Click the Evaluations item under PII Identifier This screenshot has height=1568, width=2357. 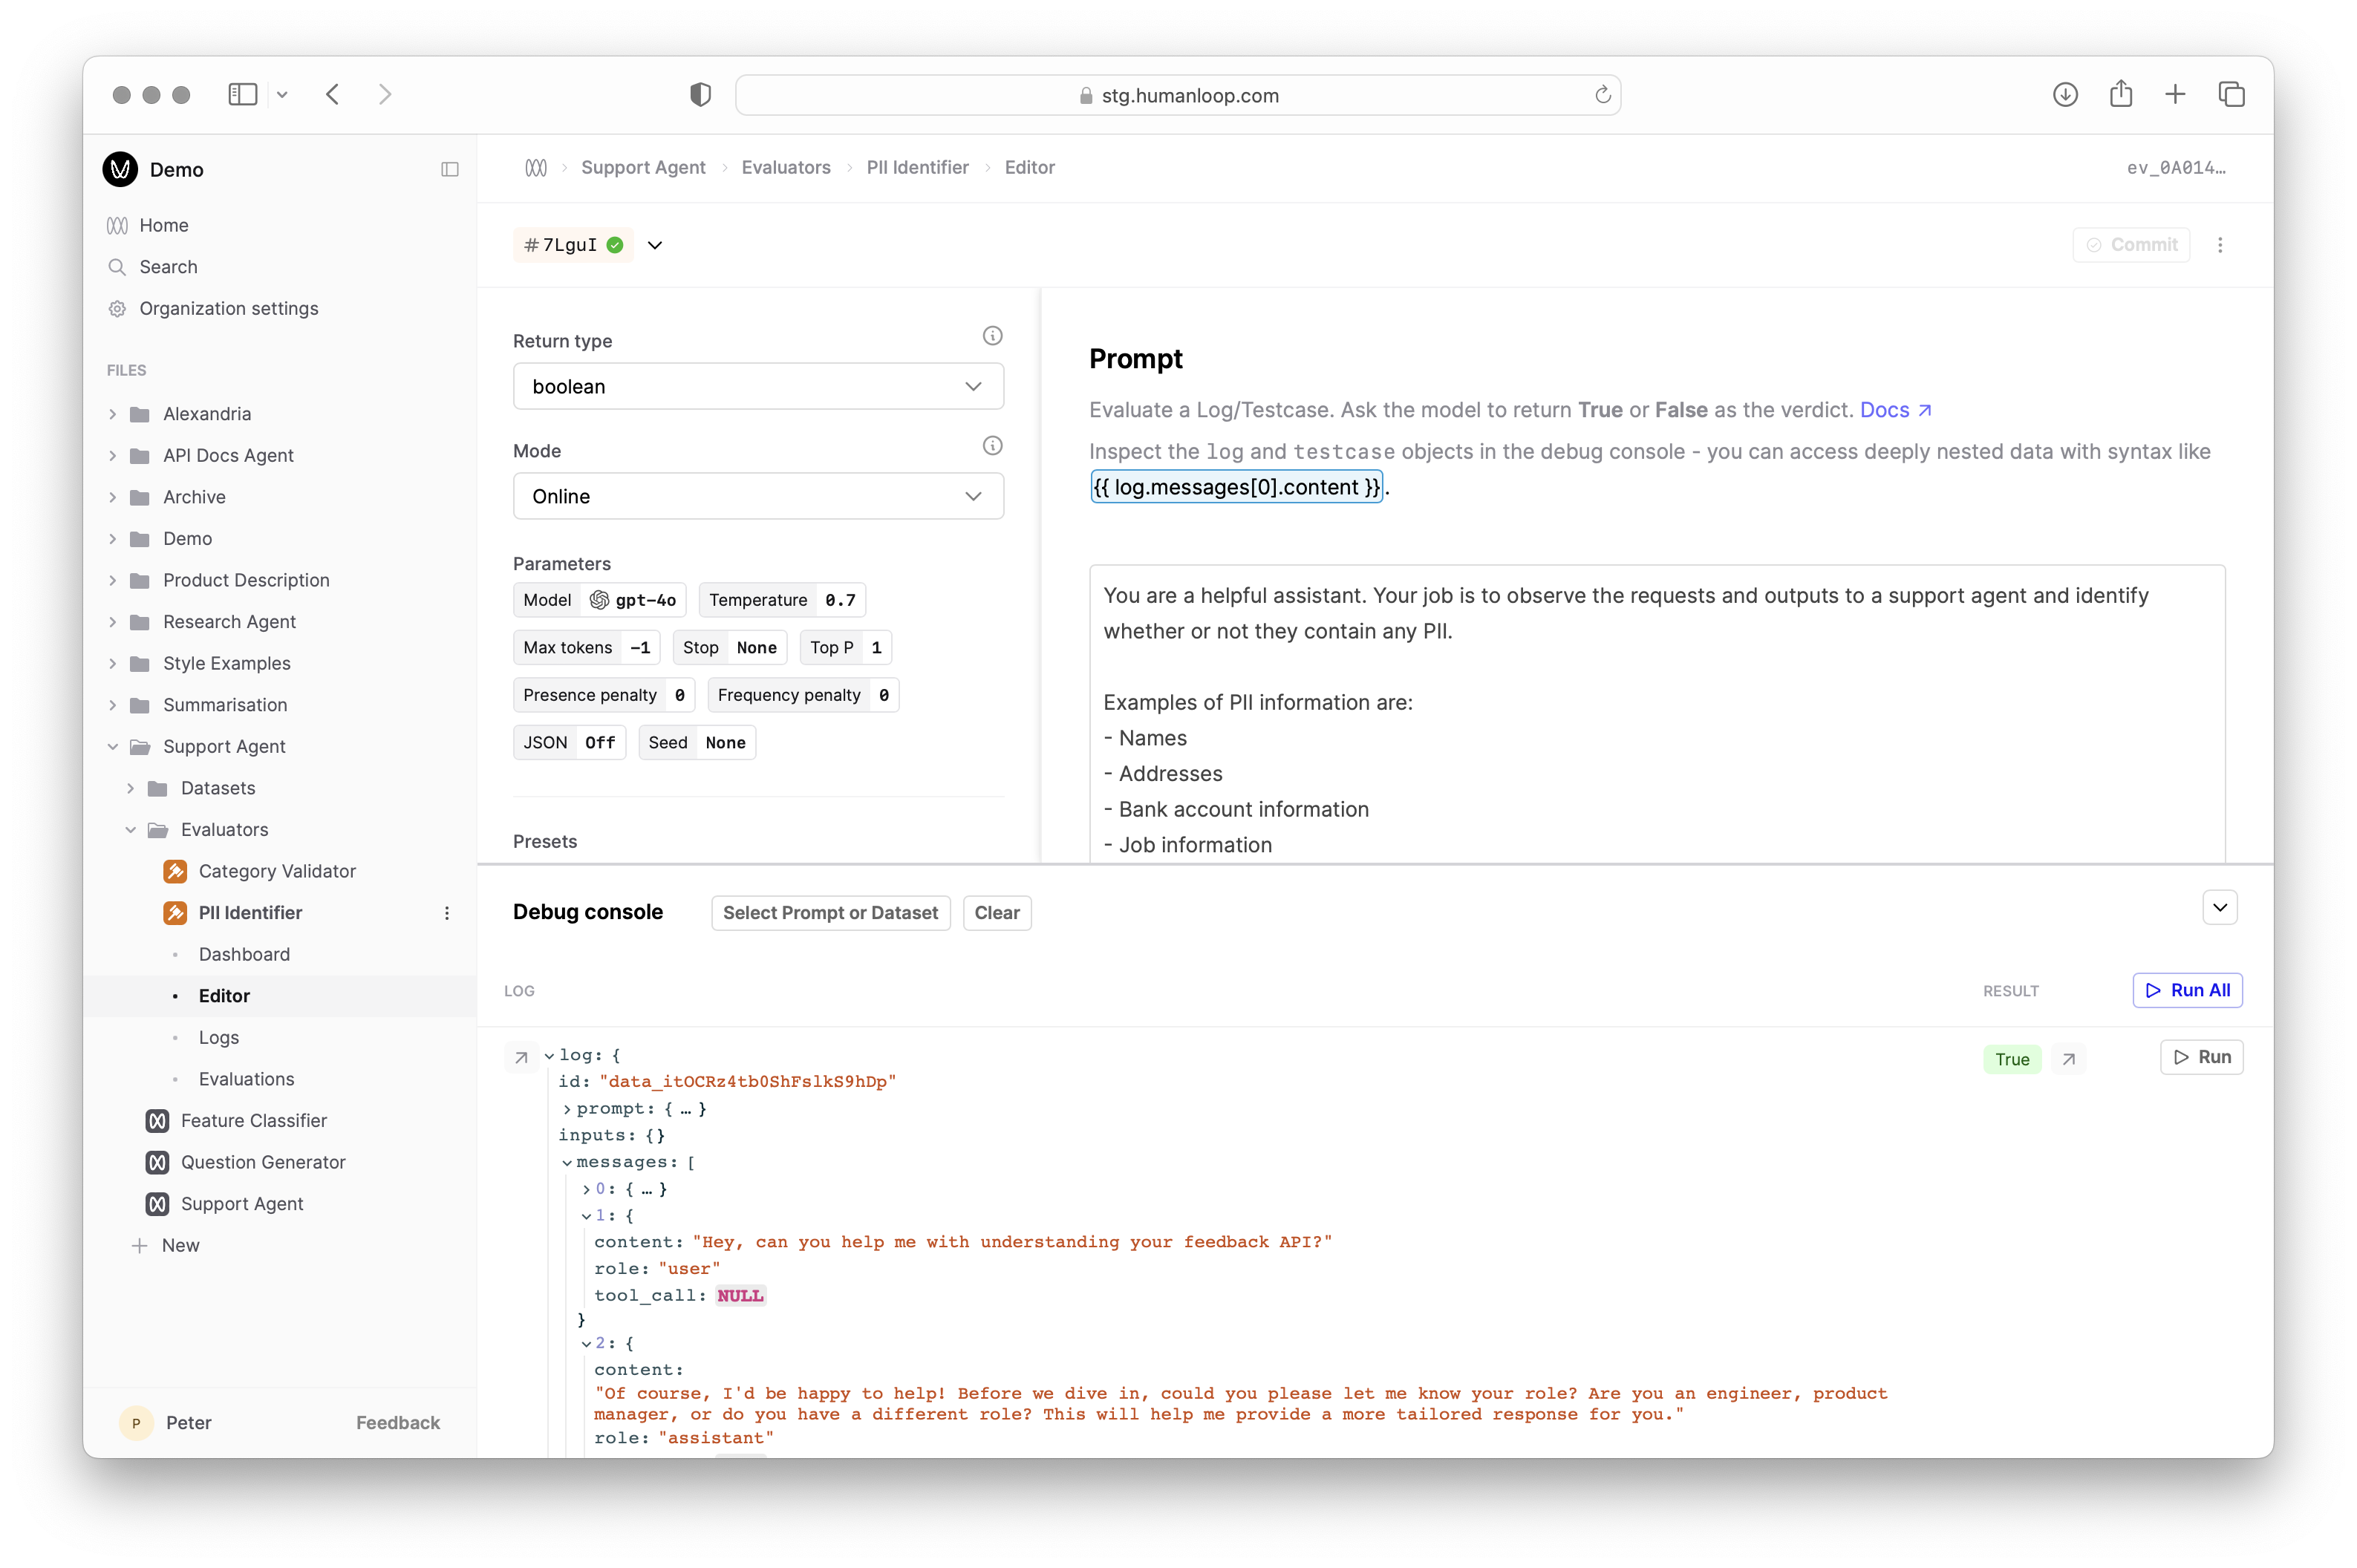244,1078
